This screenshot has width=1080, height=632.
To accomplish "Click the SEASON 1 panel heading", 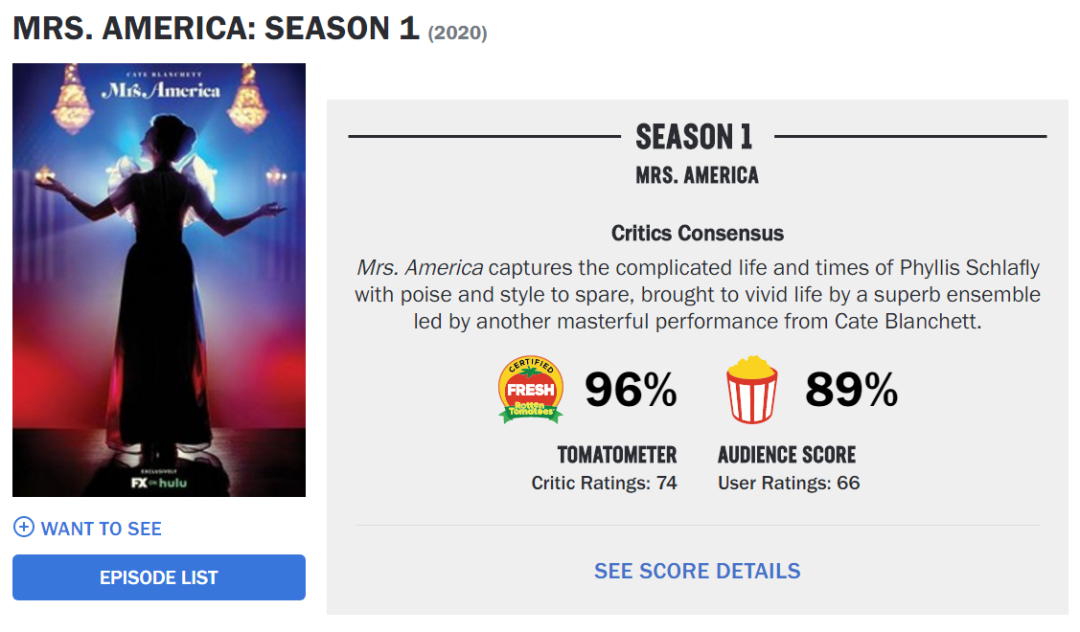I will pos(694,137).
